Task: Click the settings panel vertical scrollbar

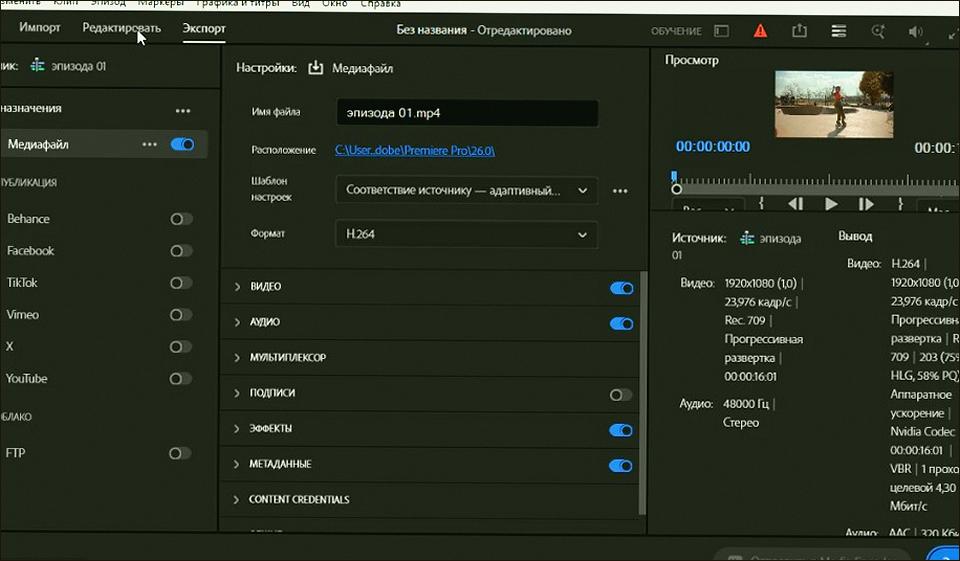Action: click(642, 392)
